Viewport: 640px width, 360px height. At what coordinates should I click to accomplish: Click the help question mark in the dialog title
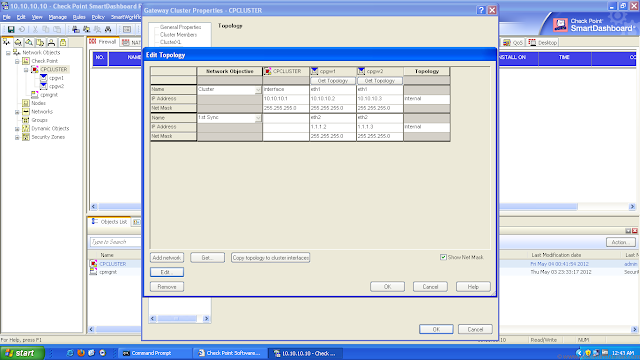pos(481,10)
